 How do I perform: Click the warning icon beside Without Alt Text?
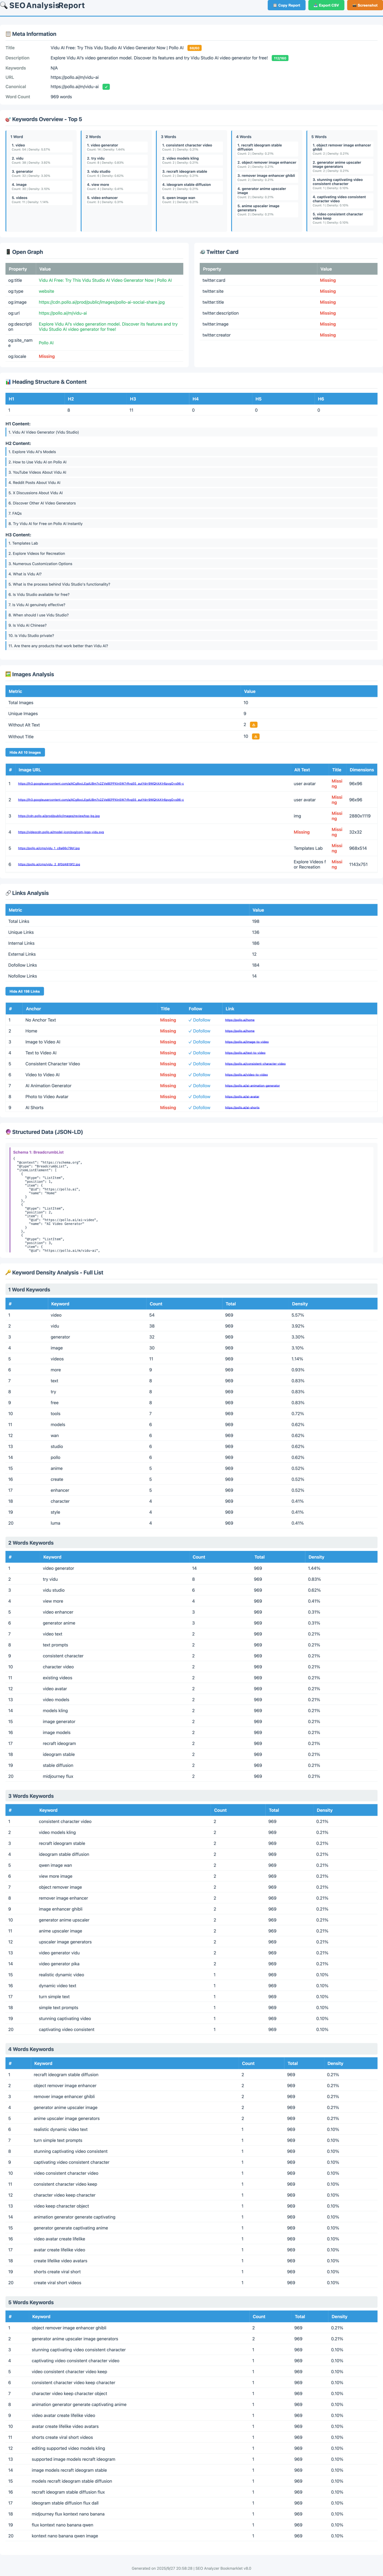254,725
